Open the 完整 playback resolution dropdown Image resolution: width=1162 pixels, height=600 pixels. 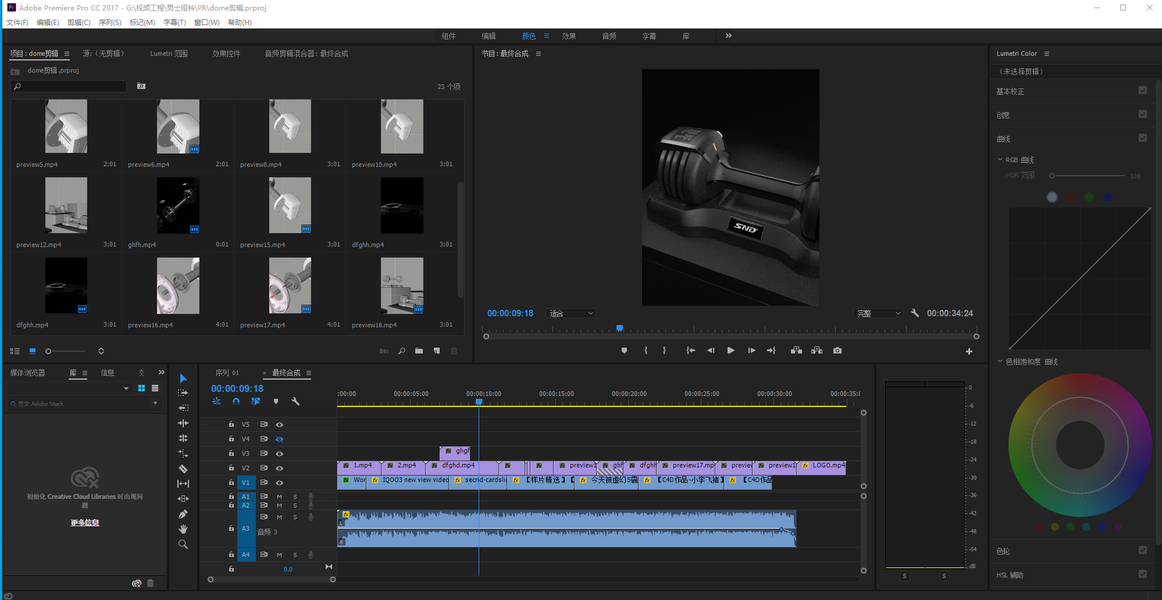[x=878, y=313]
